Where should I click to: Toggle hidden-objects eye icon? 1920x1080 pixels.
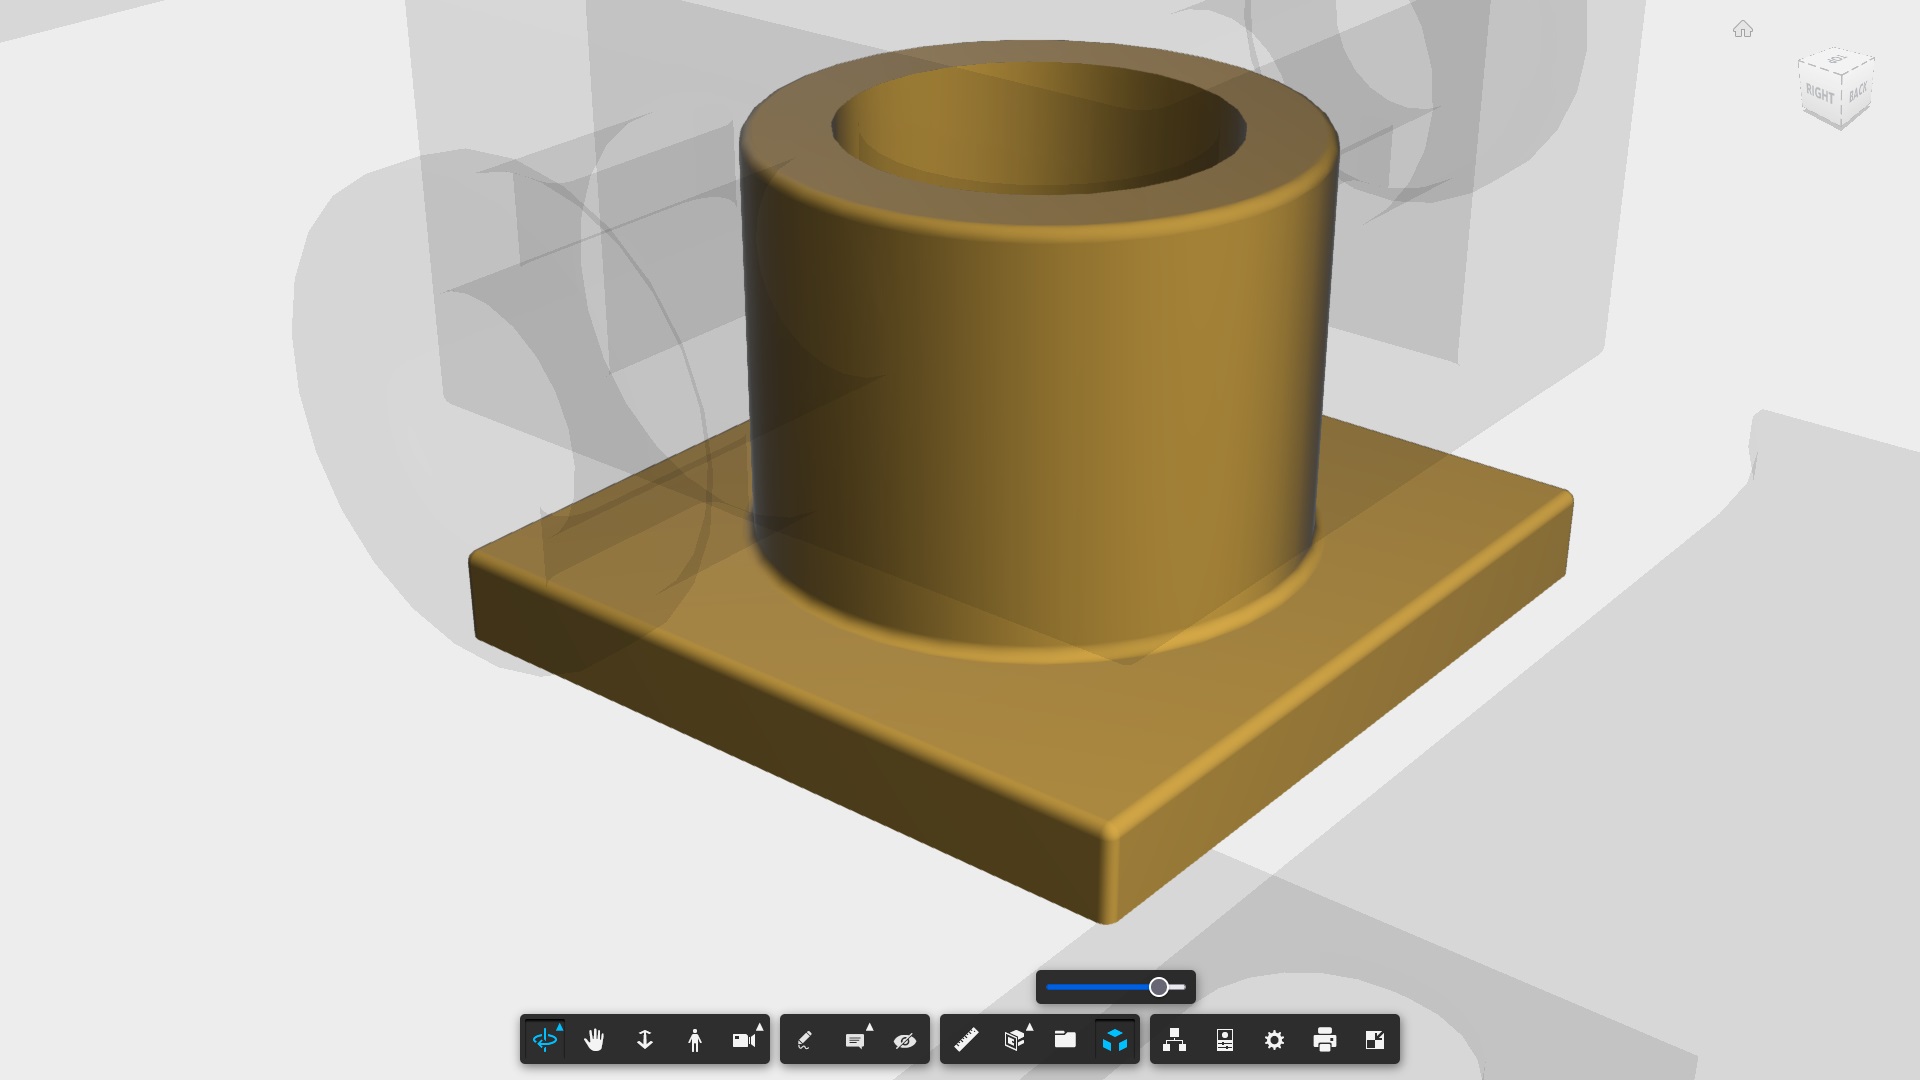(905, 1040)
